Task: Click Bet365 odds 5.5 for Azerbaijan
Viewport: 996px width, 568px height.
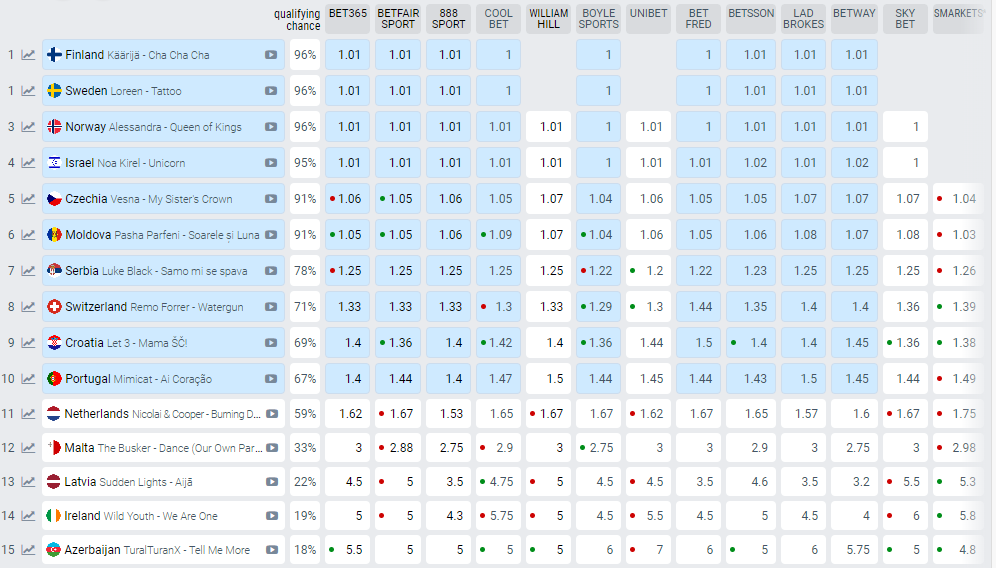Action: [x=348, y=550]
